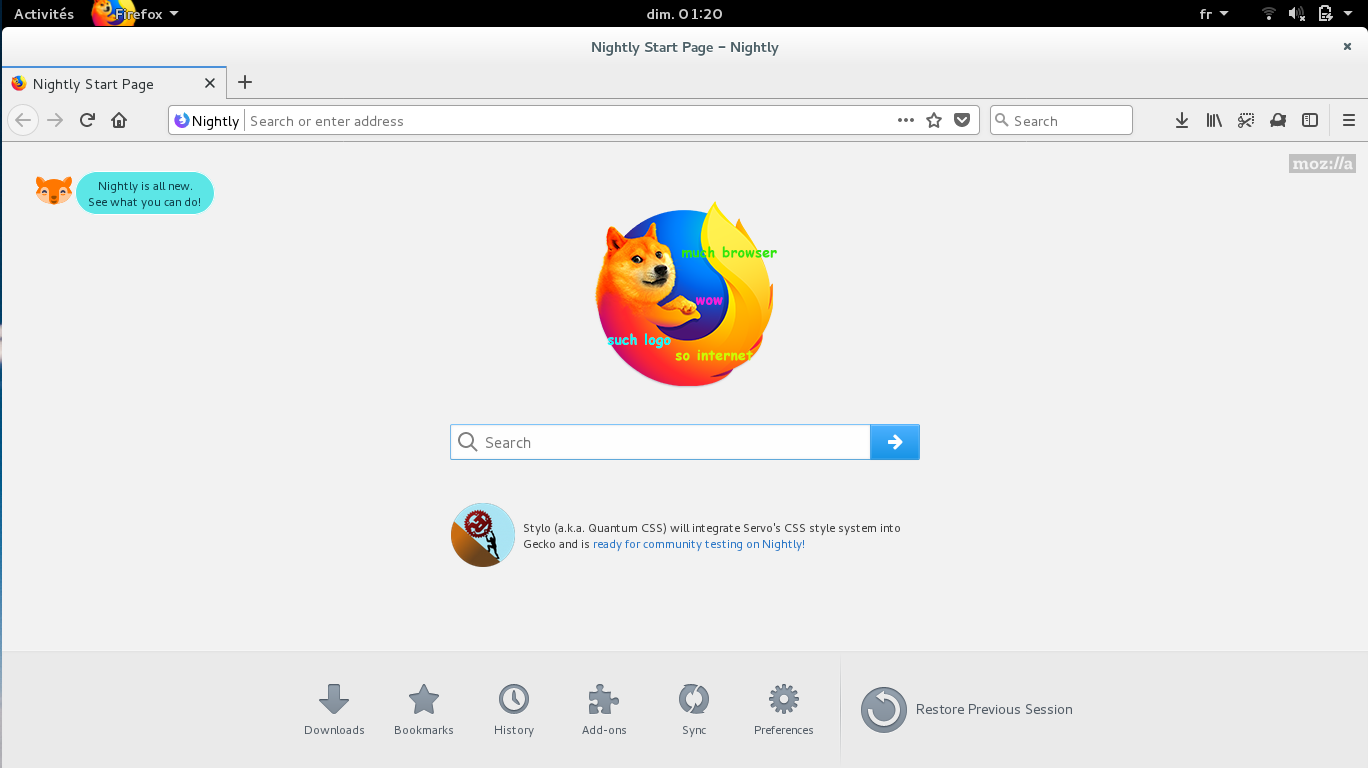
Task: Open the fr keyboard layout dropdown
Action: coord(1214,14)
